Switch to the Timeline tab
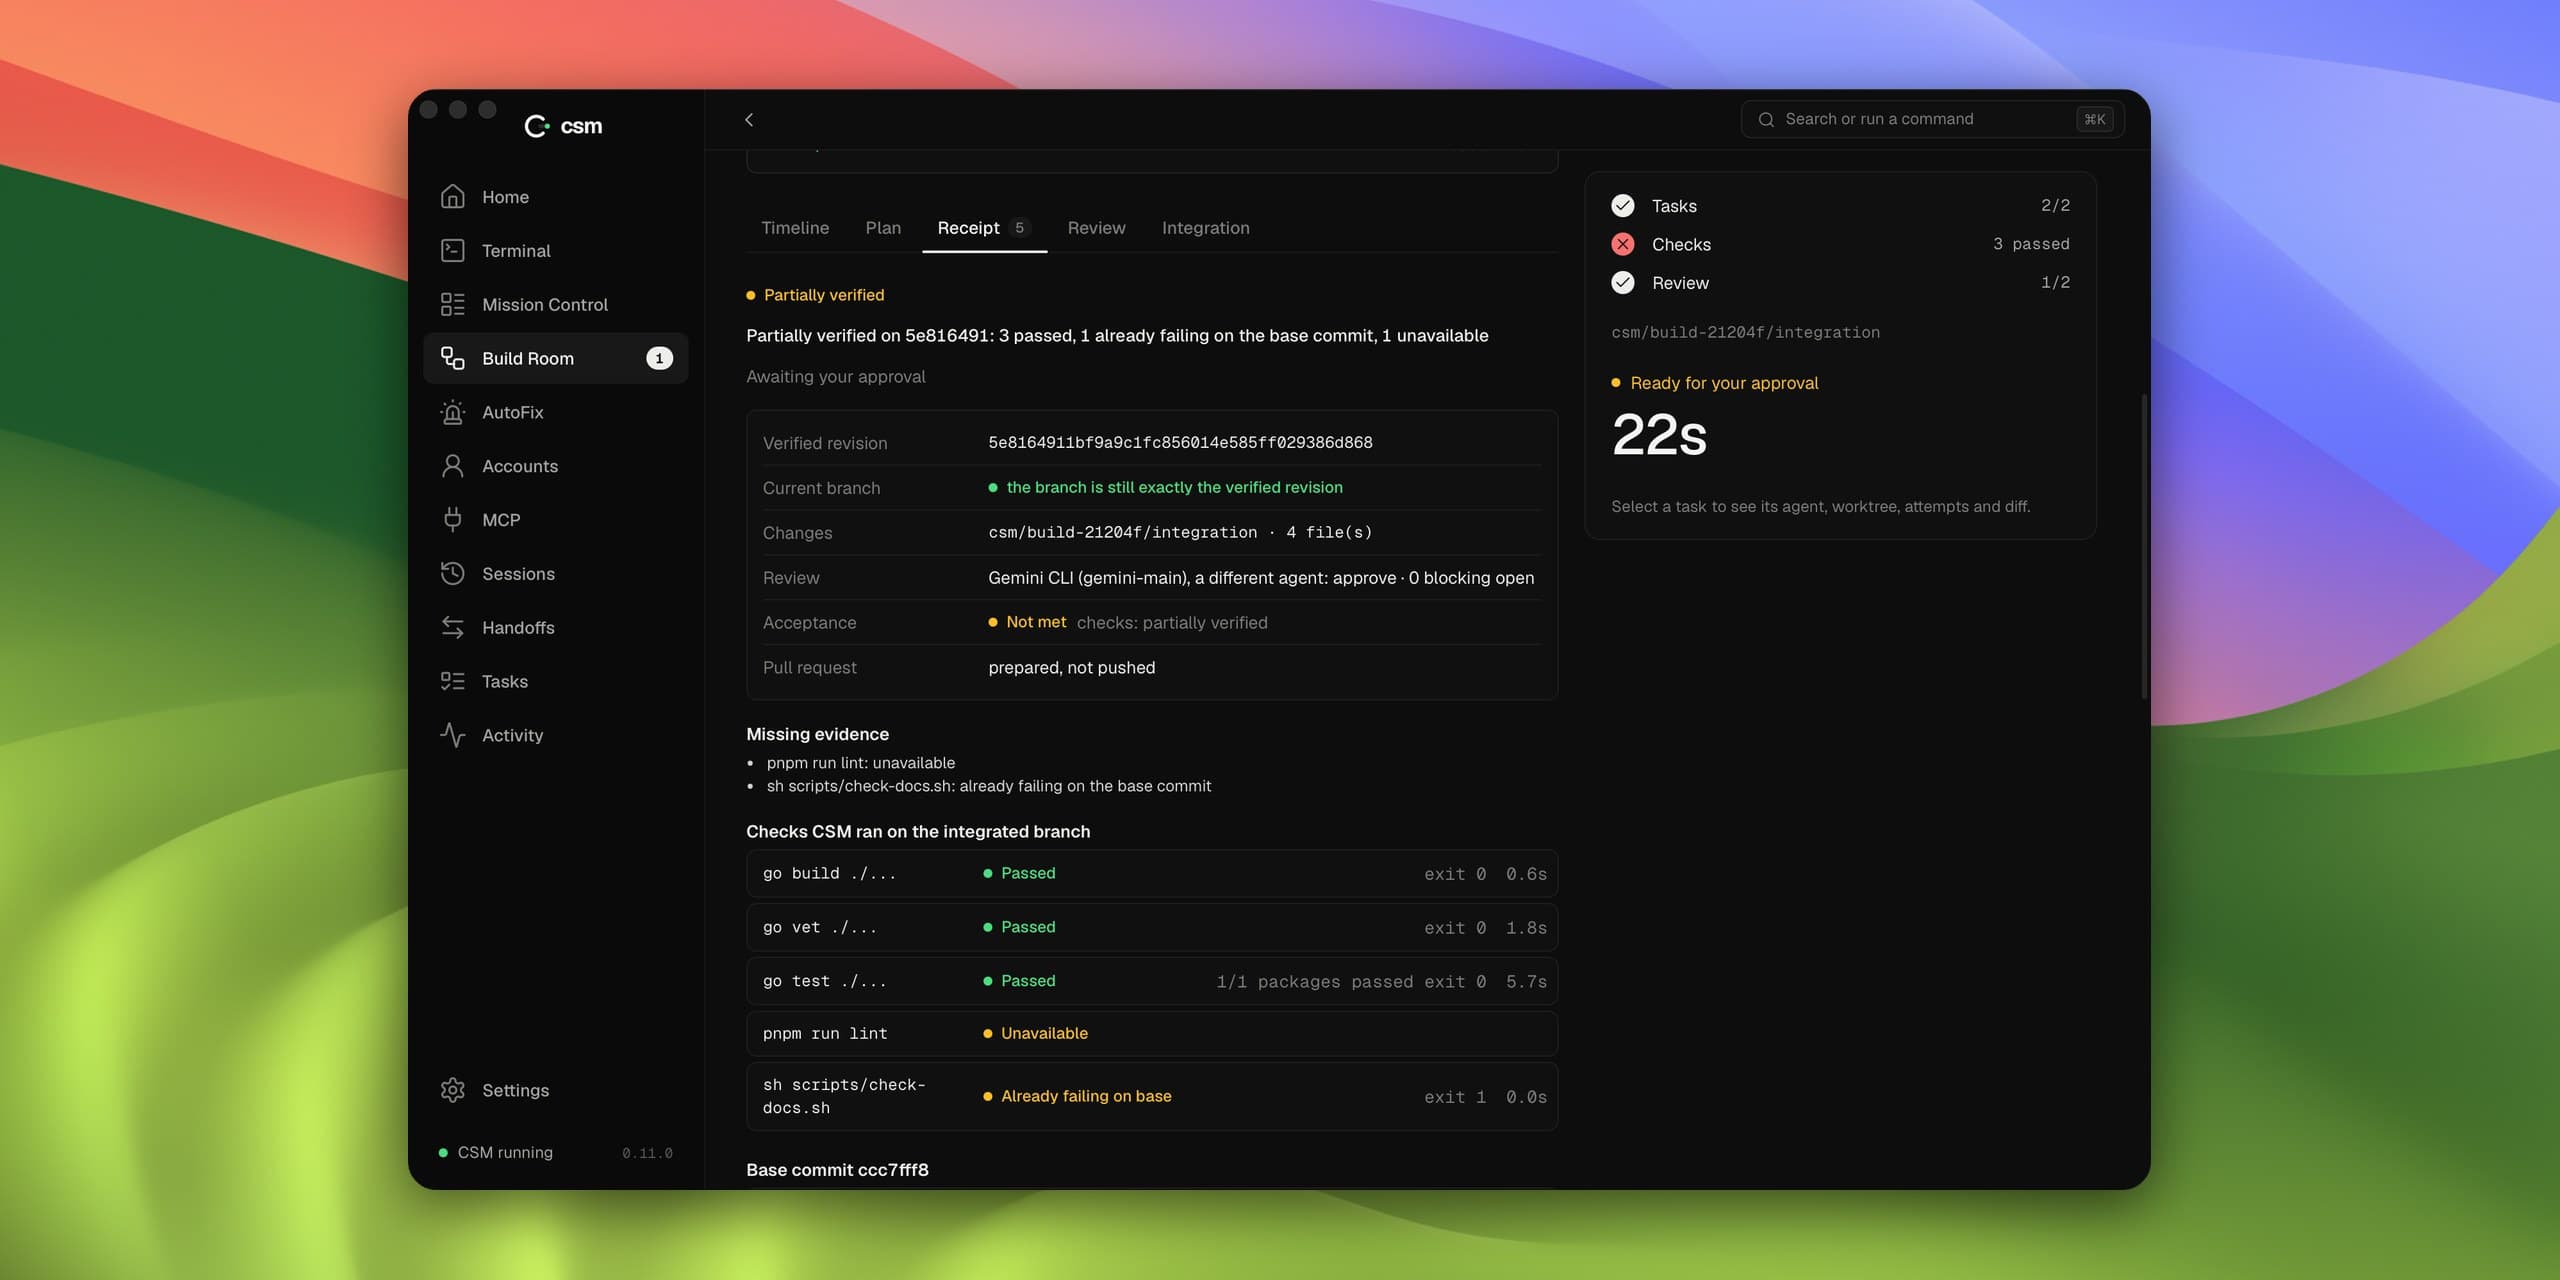 795,228
